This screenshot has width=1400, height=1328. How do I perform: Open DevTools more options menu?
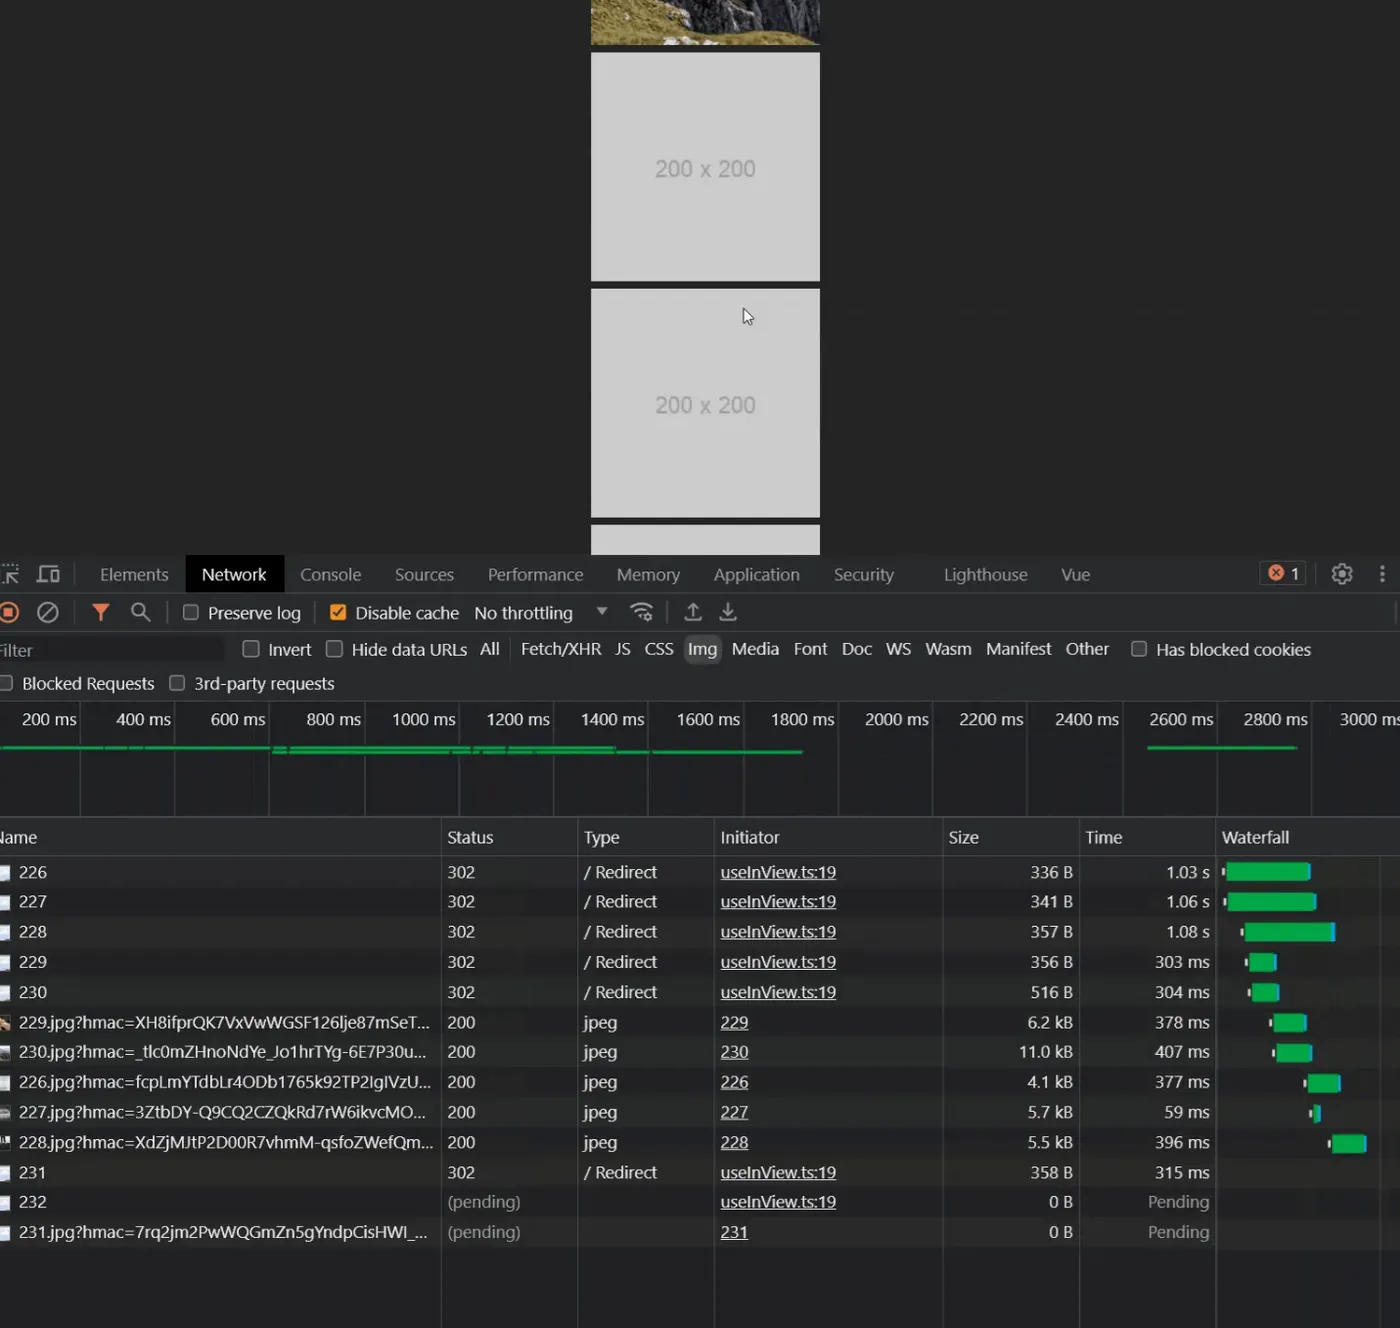coord(1382,574)
